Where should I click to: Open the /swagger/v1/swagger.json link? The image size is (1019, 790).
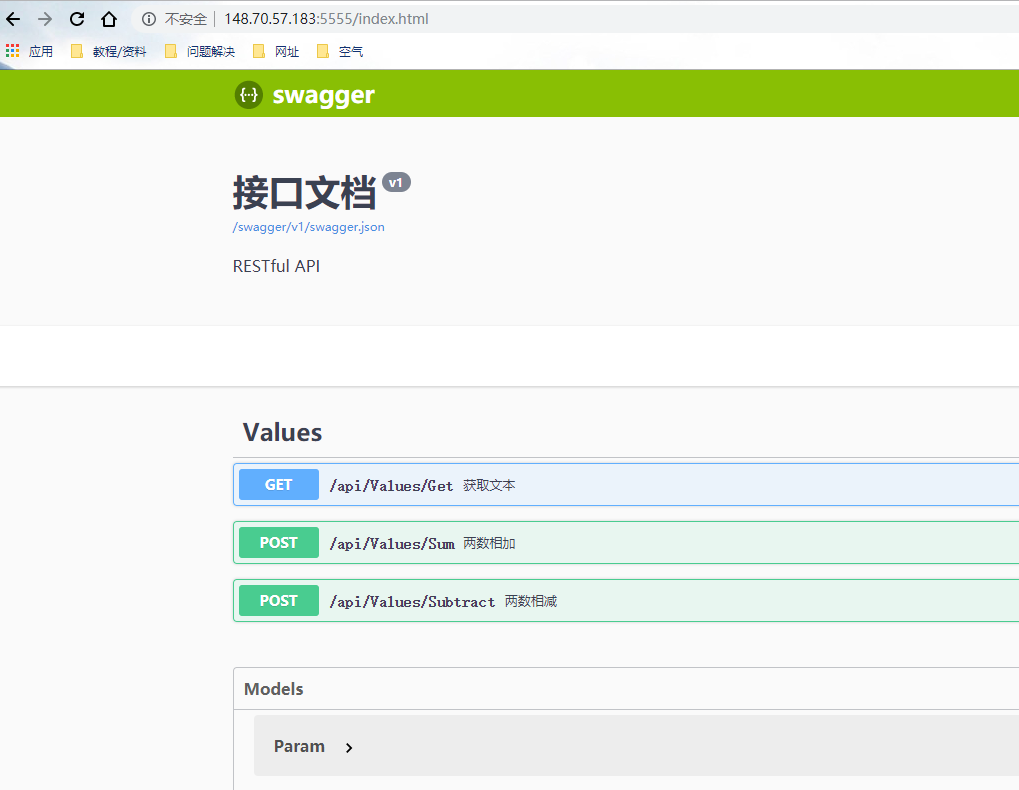point(307,227)
